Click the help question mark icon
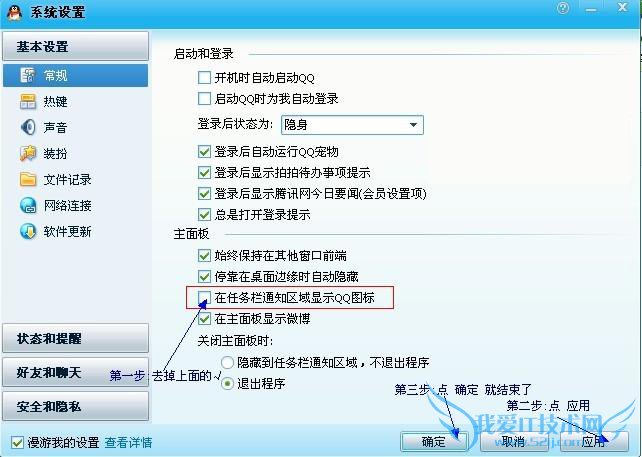 (563, 8)
